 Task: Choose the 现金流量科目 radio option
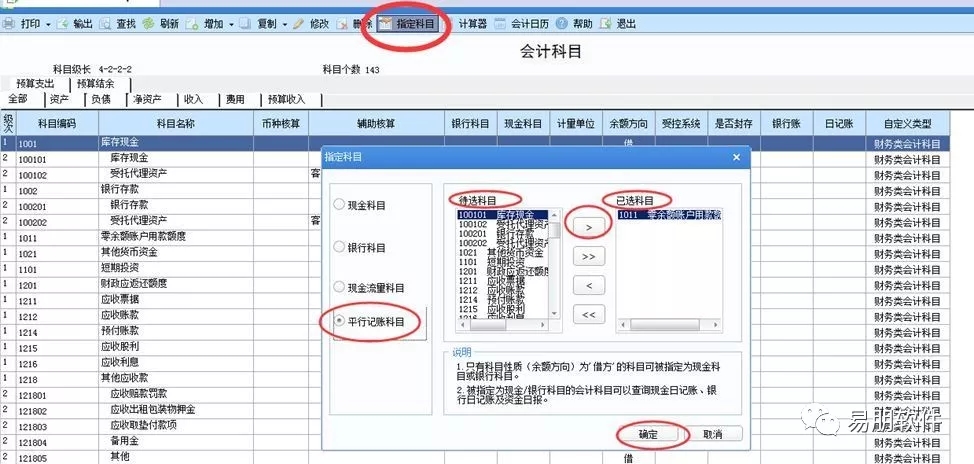(x=341, y=288)
